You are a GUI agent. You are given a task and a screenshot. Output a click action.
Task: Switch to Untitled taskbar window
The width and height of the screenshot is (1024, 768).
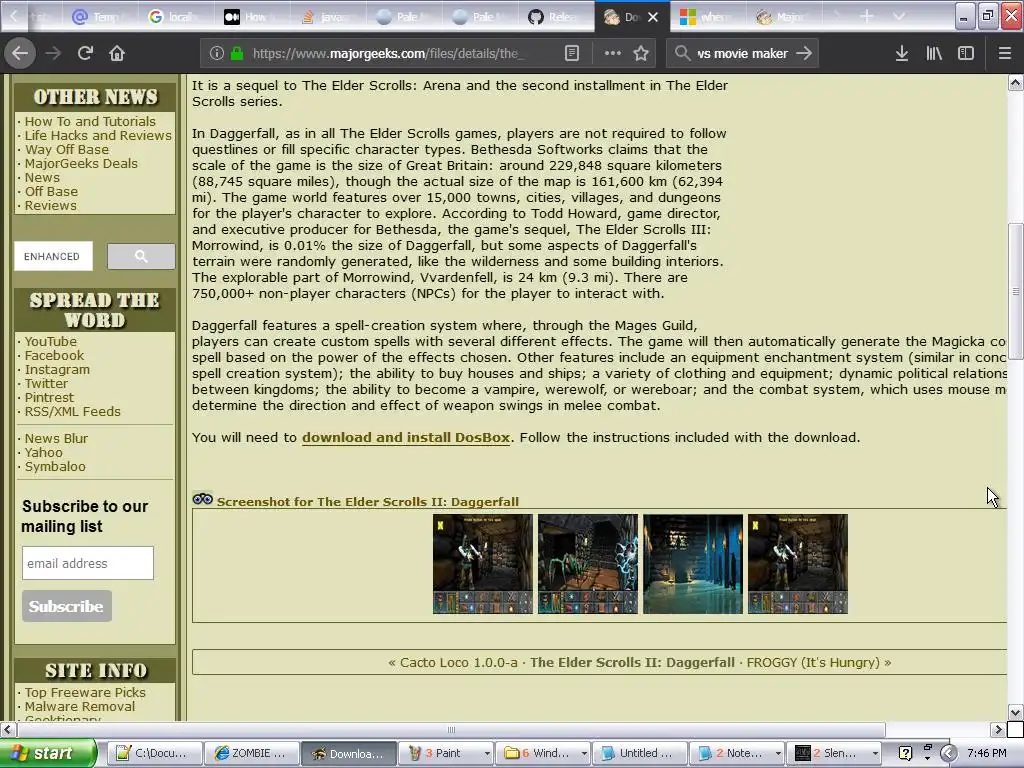coord(640,754)
